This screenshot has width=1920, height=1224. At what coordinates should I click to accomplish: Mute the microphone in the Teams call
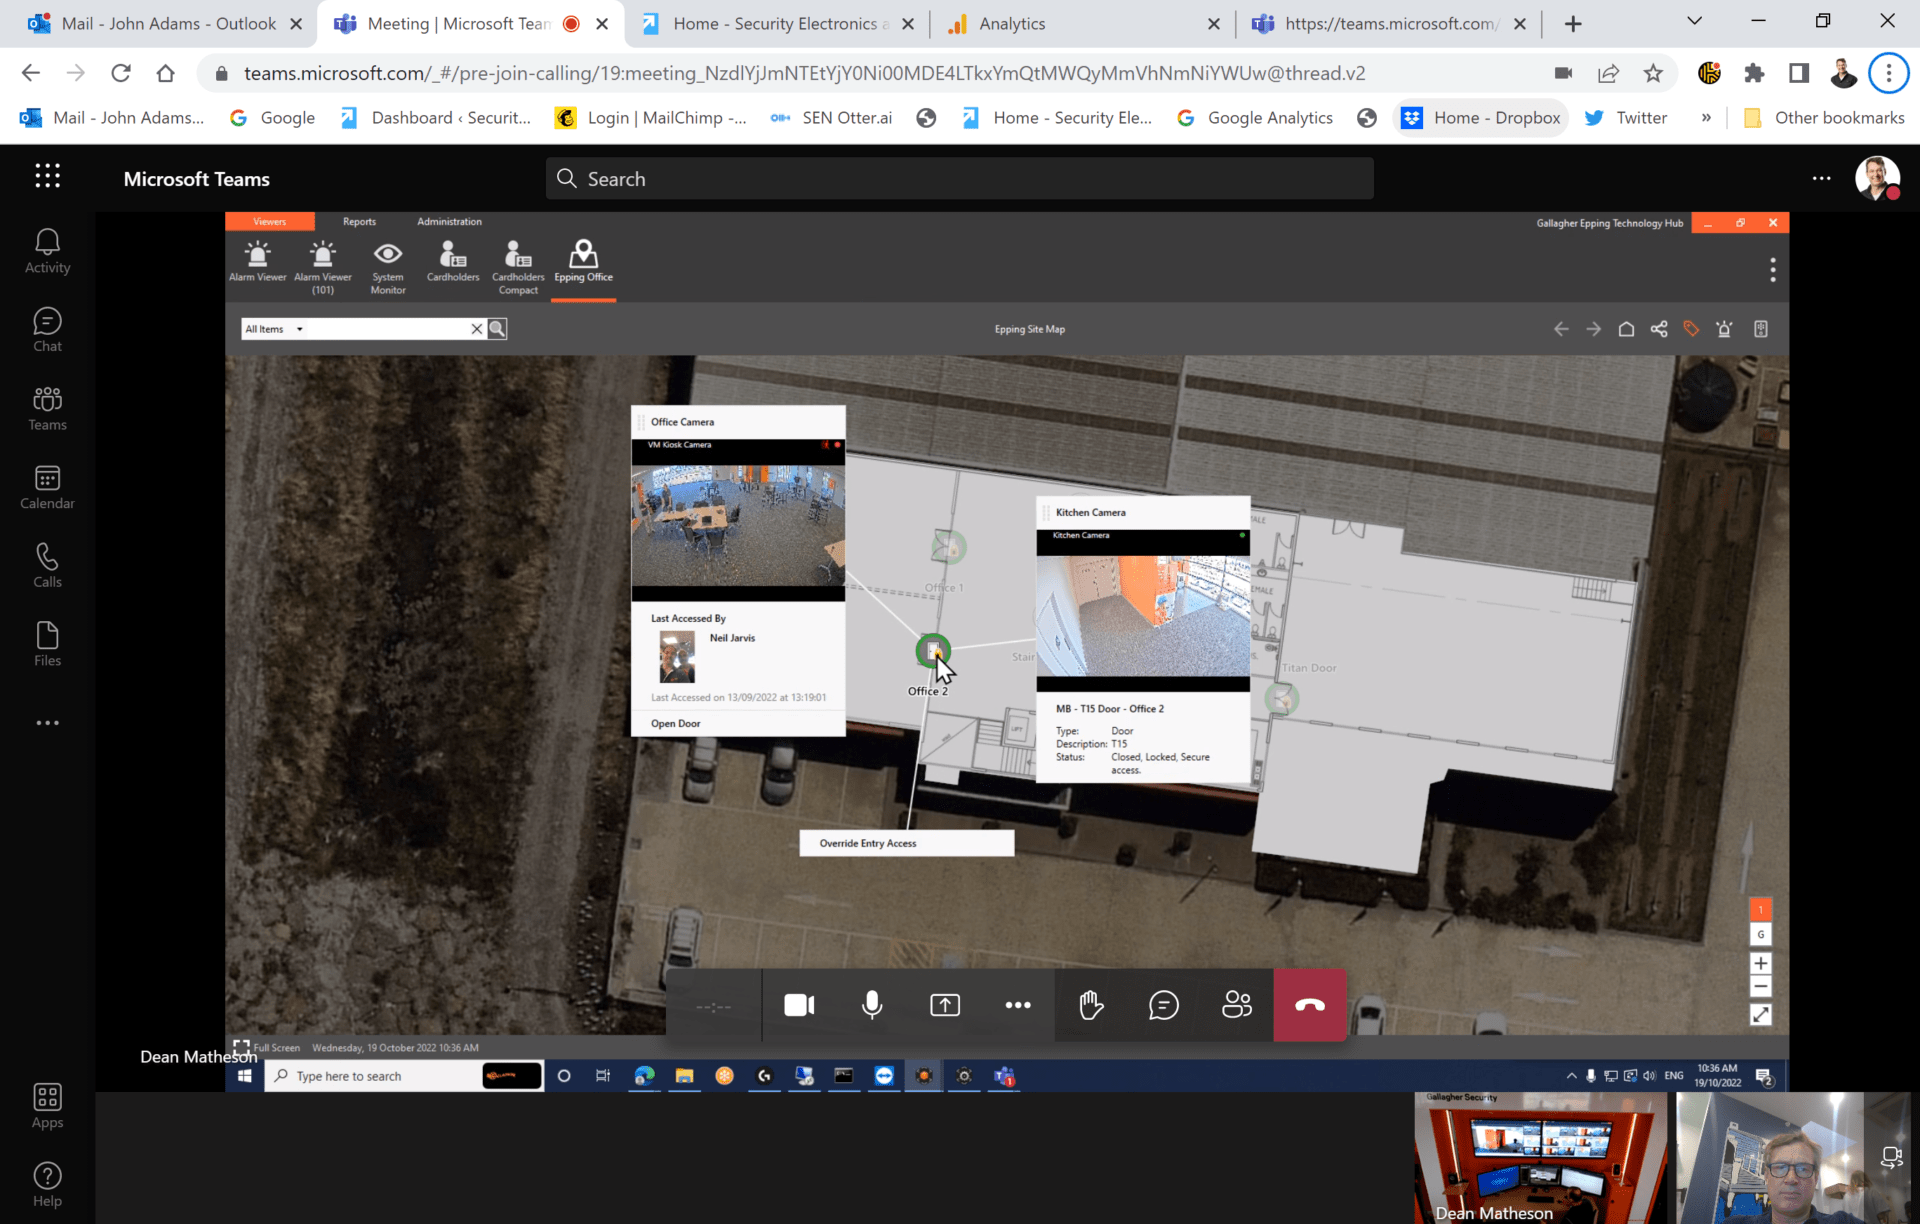[x=871, y=1005]
